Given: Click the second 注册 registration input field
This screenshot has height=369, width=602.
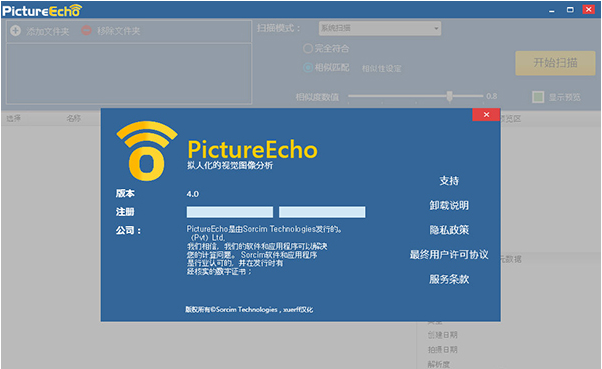Looking at the screenshot, I should (322, 212).
